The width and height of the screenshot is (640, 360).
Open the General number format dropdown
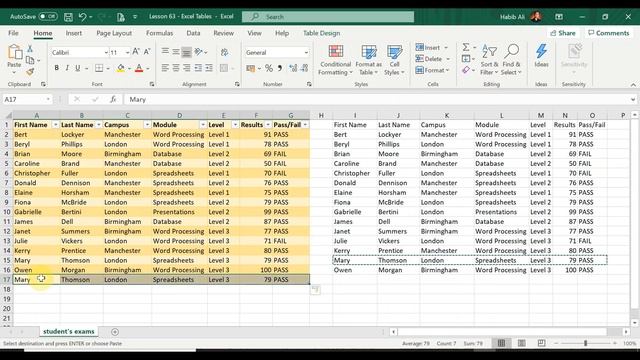point(306,53)
